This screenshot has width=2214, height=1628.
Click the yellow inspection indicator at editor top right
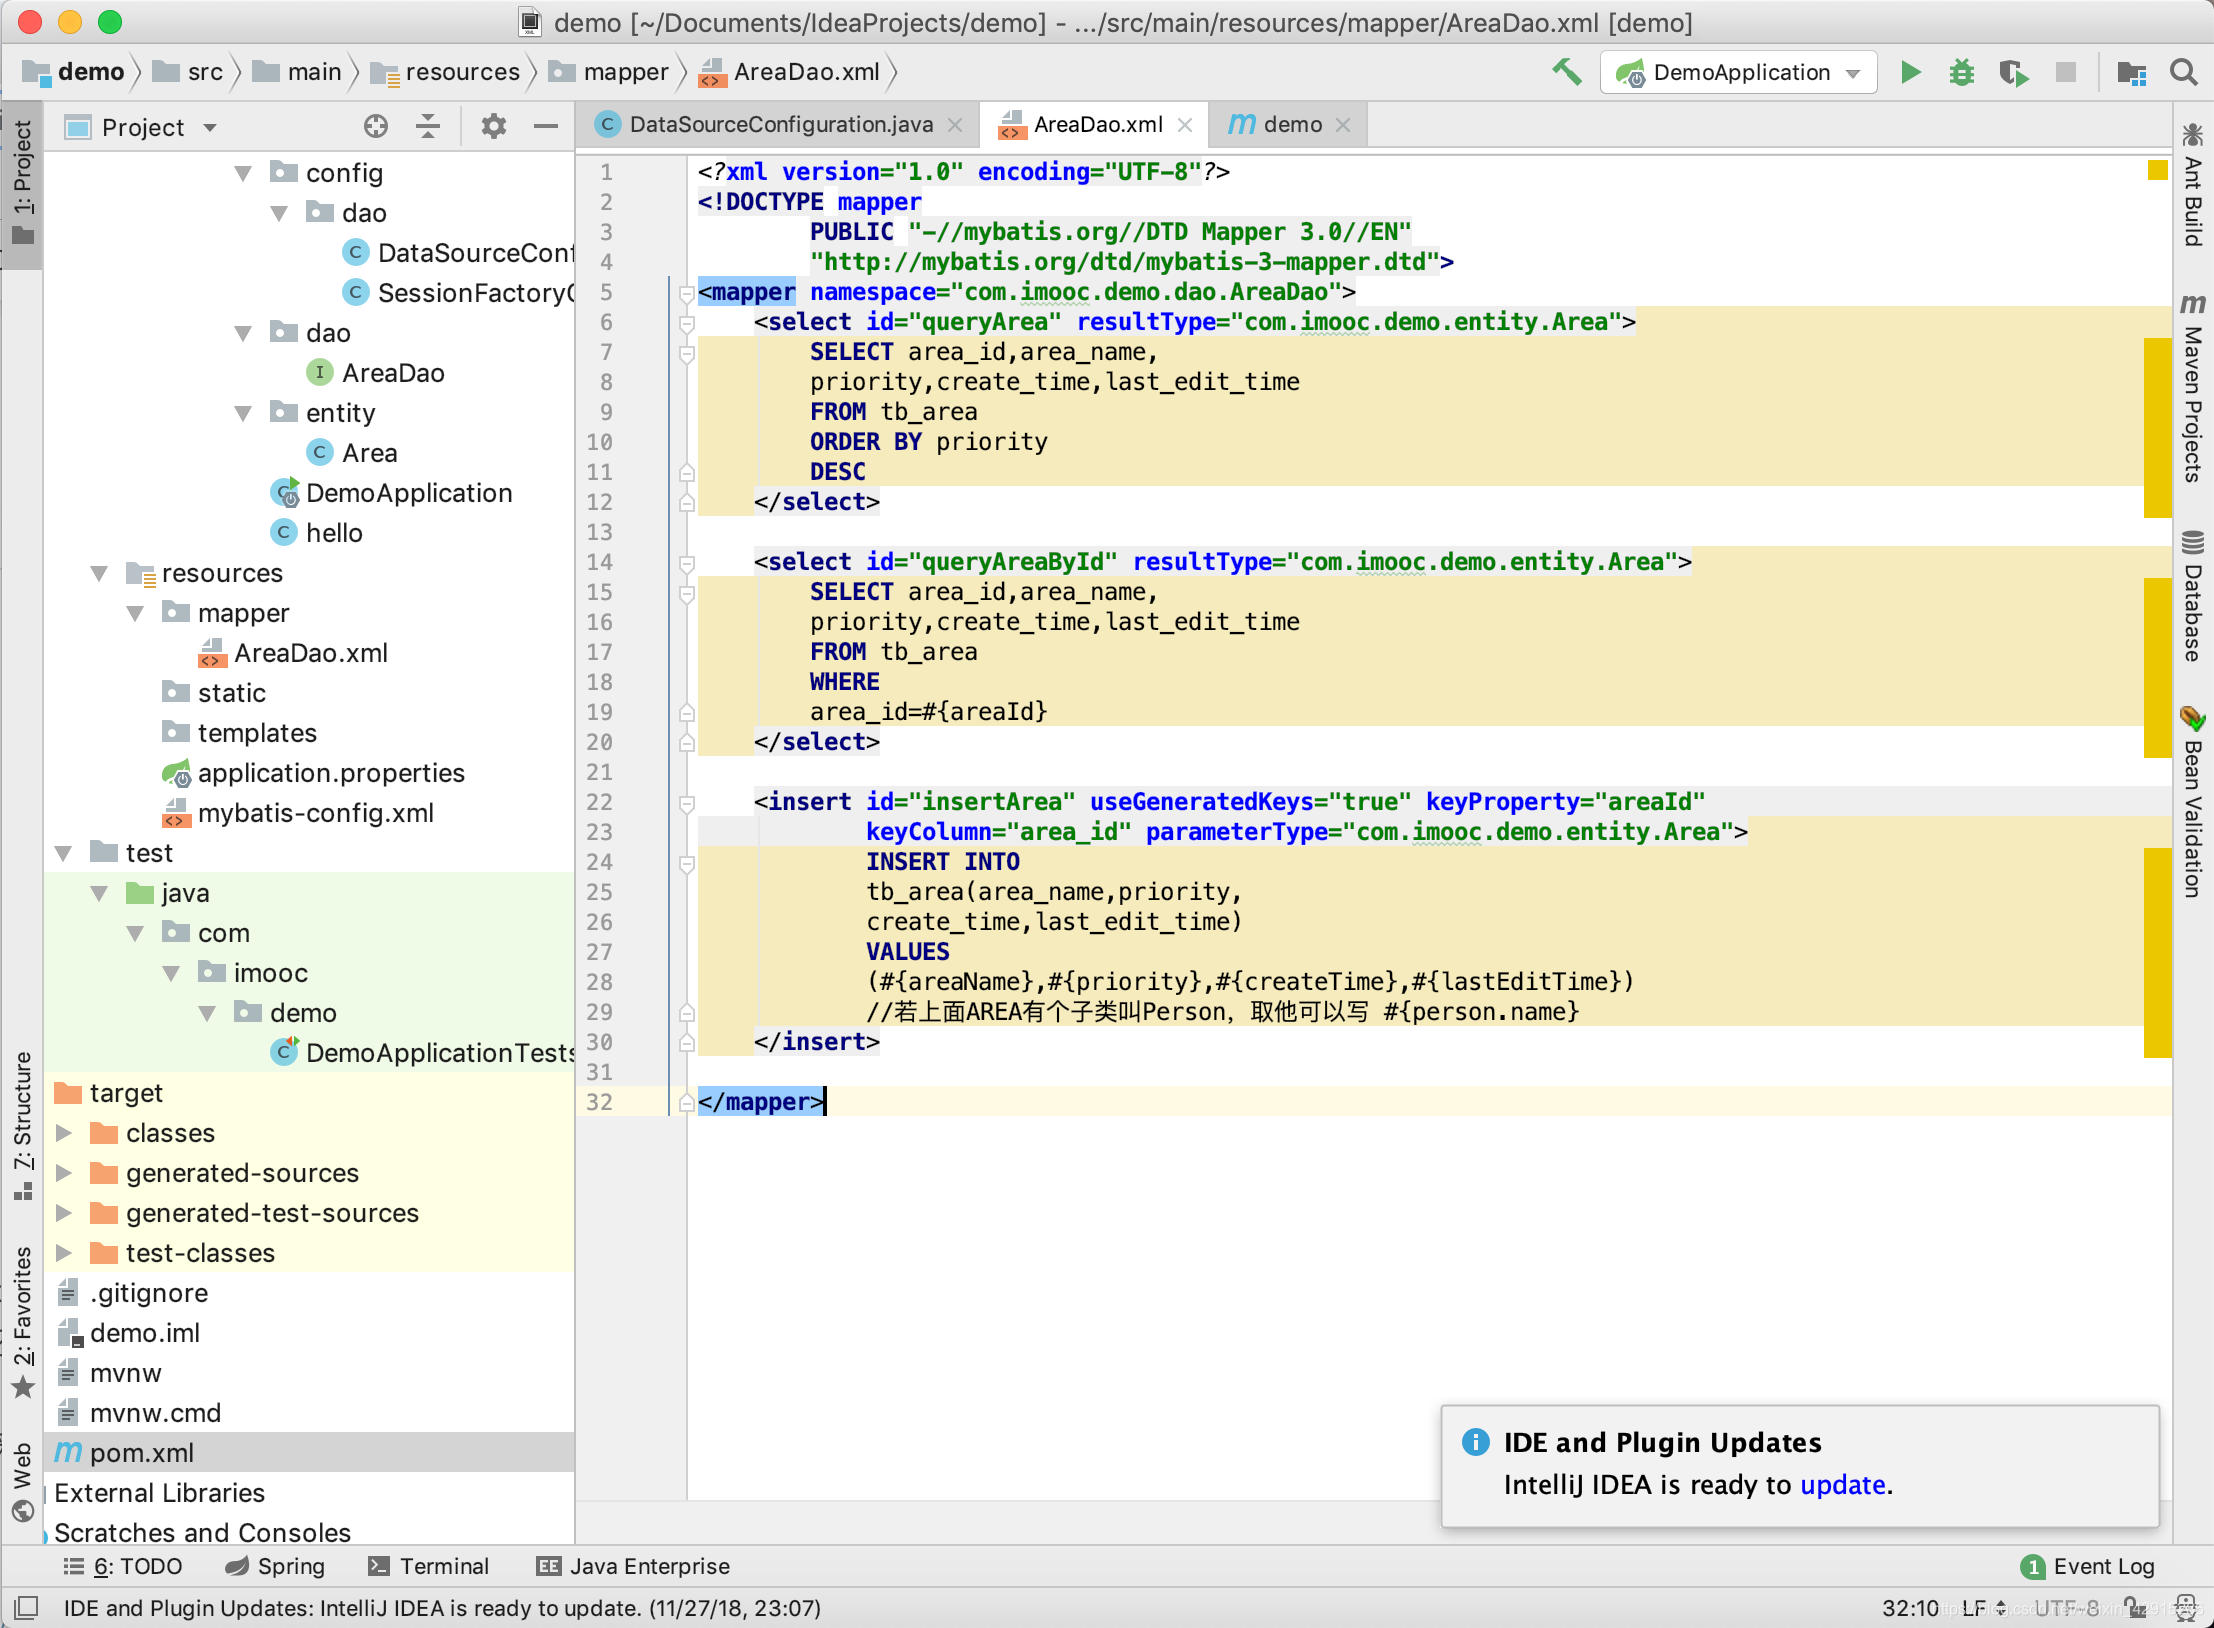click(x=2157, y=171)
